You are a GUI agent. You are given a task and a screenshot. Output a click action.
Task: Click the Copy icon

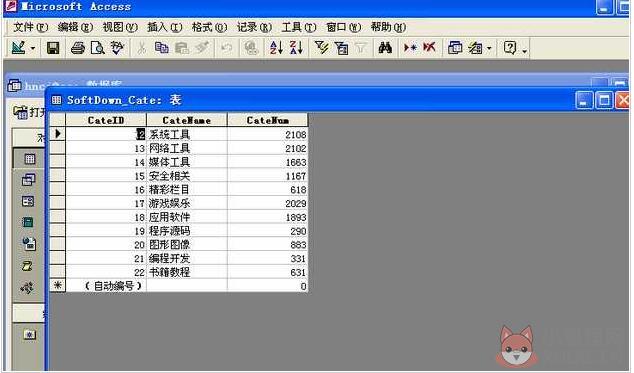click(x=162, y=48)
